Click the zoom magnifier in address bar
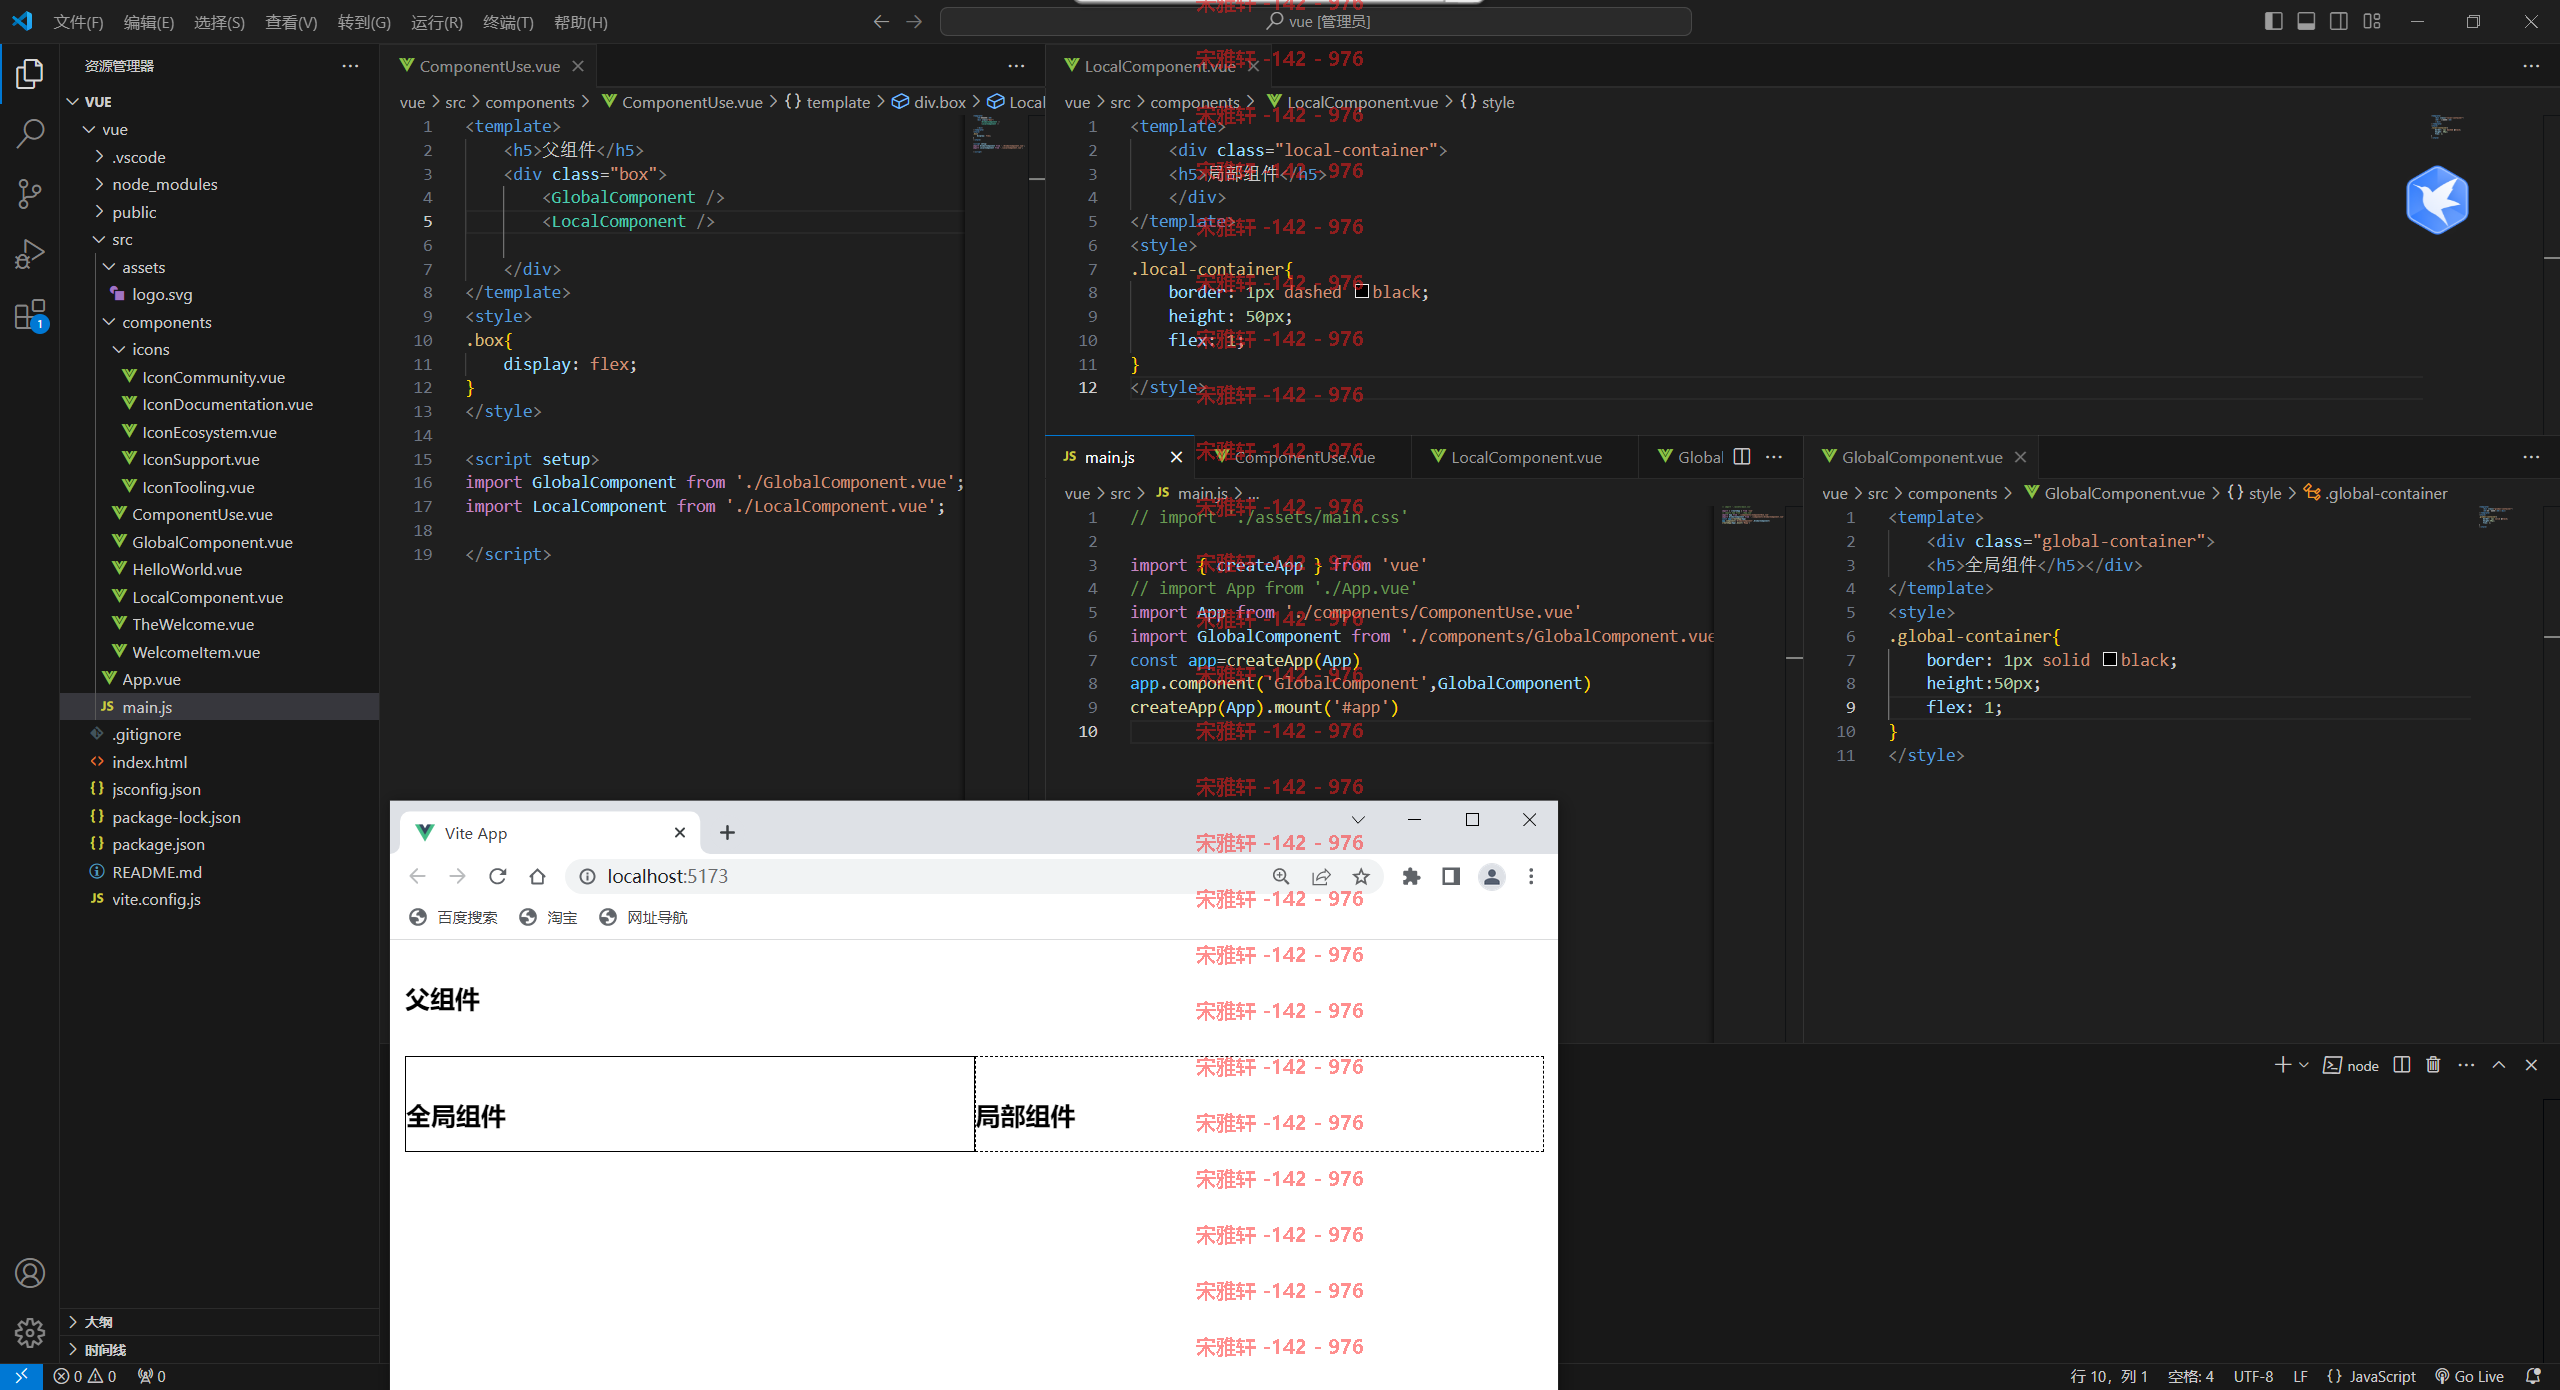Viewport: 2560px width, 1390px height. (x=1281, y=876)
